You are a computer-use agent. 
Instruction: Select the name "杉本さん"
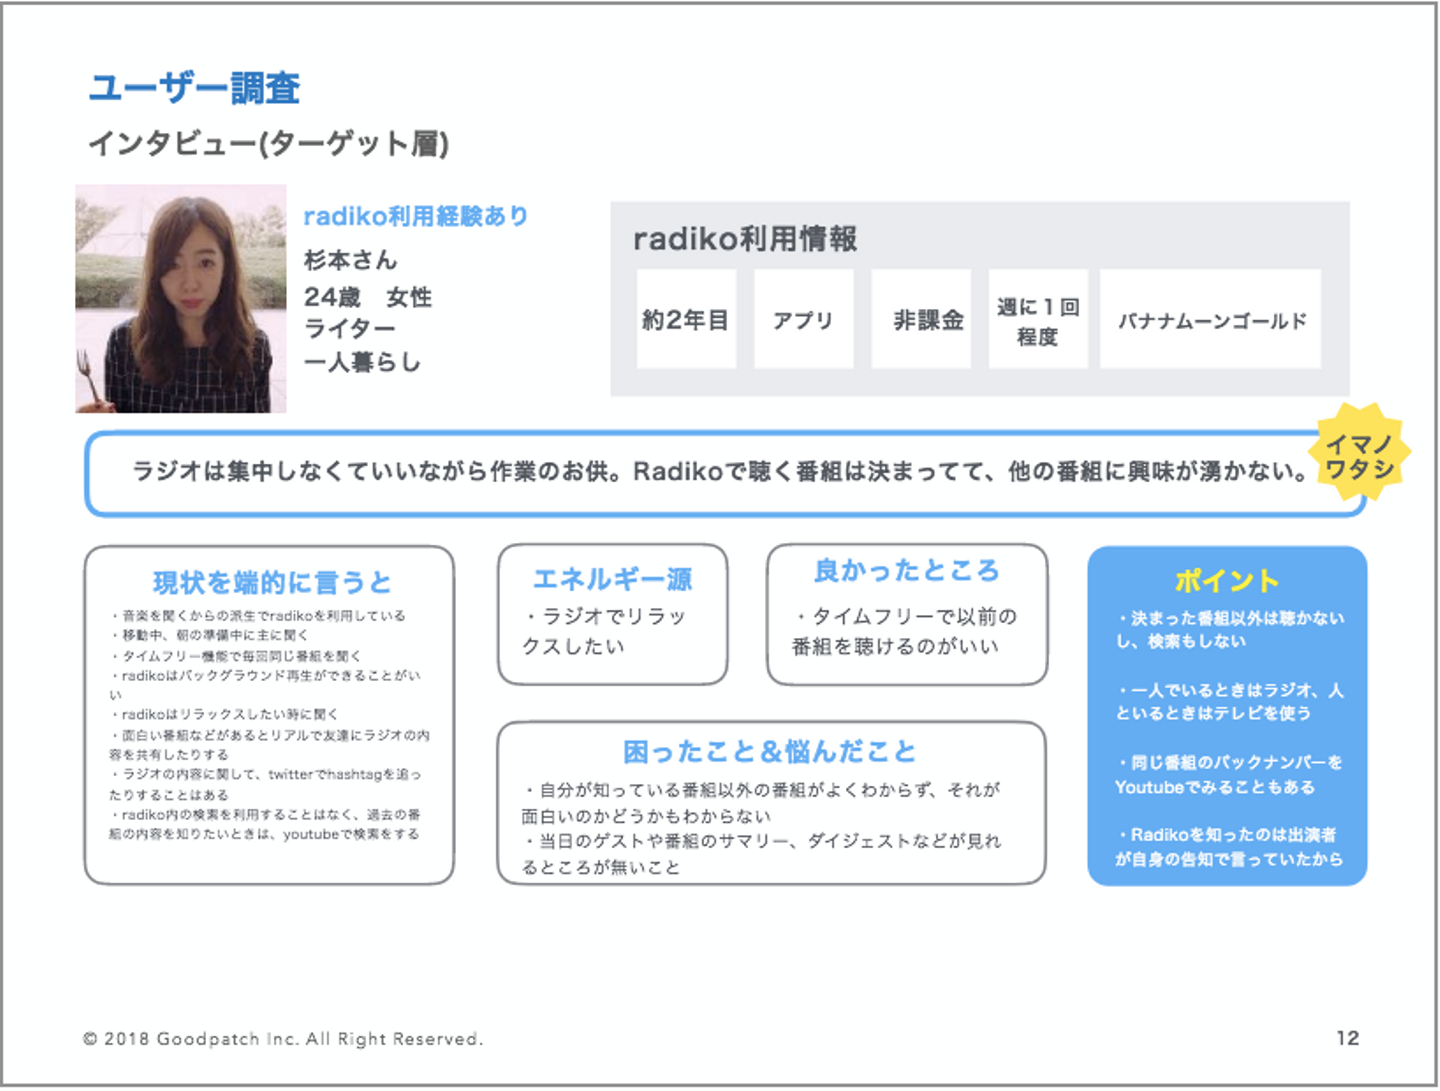351,260
